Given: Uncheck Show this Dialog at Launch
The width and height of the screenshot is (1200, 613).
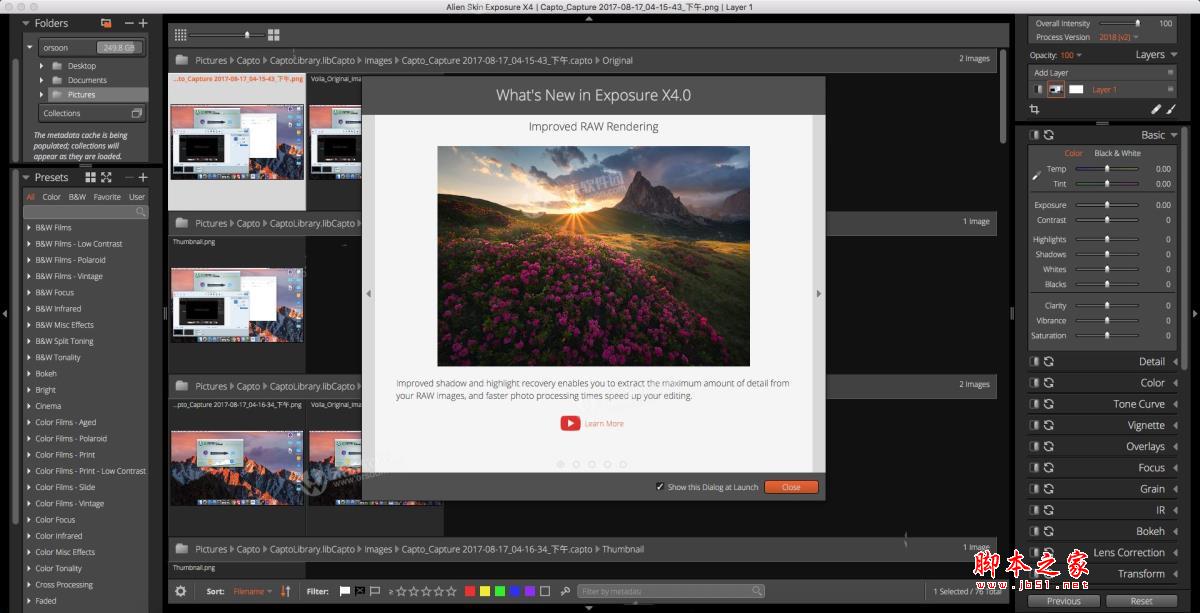Looking at the screenshot, I should 659,487.
